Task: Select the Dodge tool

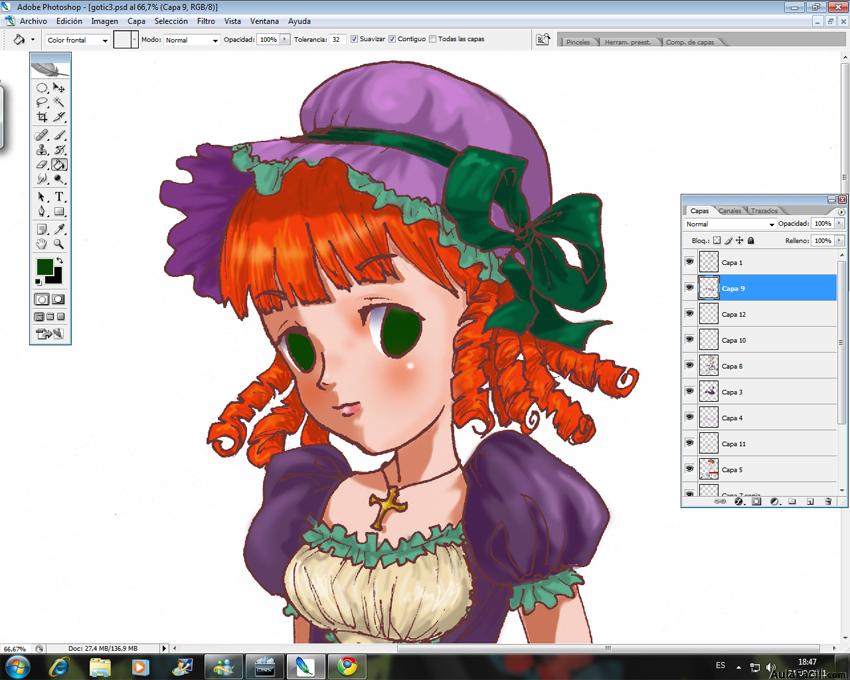Action: (59, 179)
